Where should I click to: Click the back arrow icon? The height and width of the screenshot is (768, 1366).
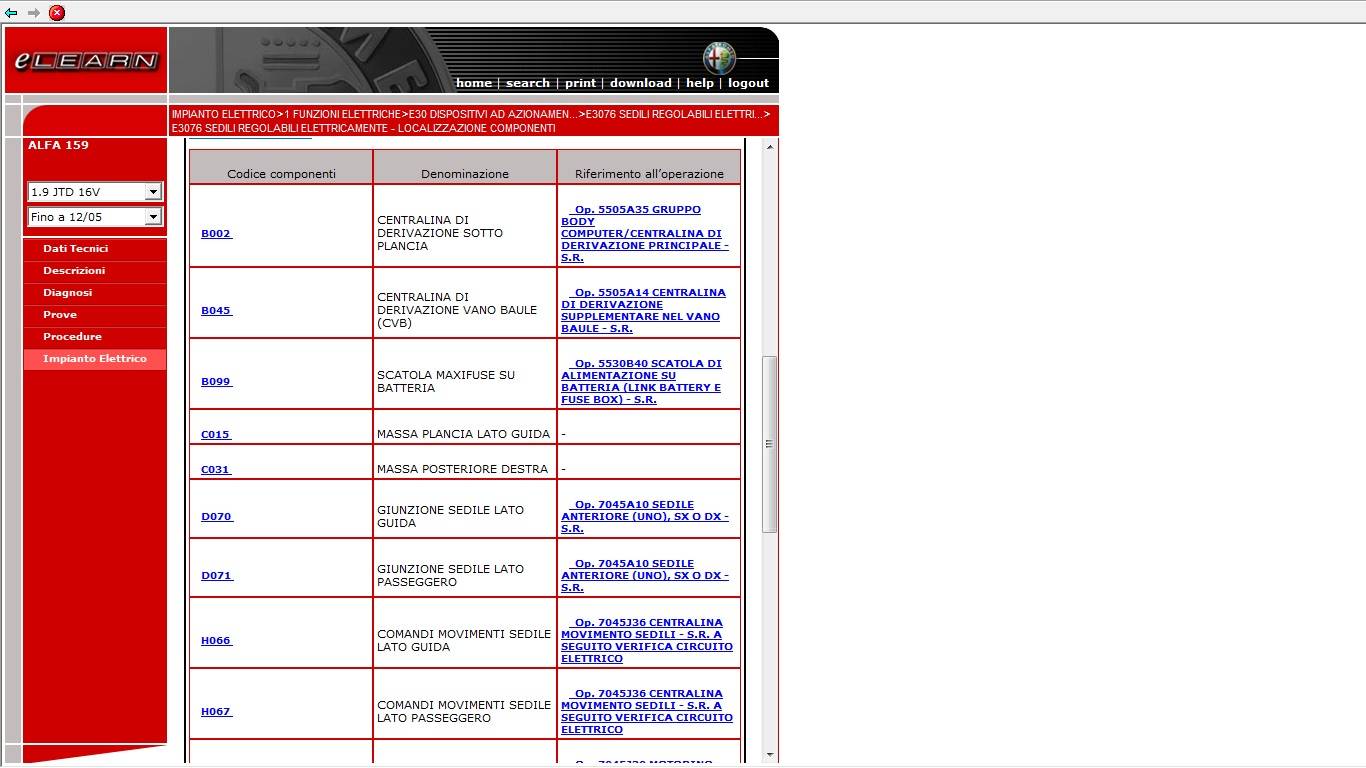click(x=11, y=13)
